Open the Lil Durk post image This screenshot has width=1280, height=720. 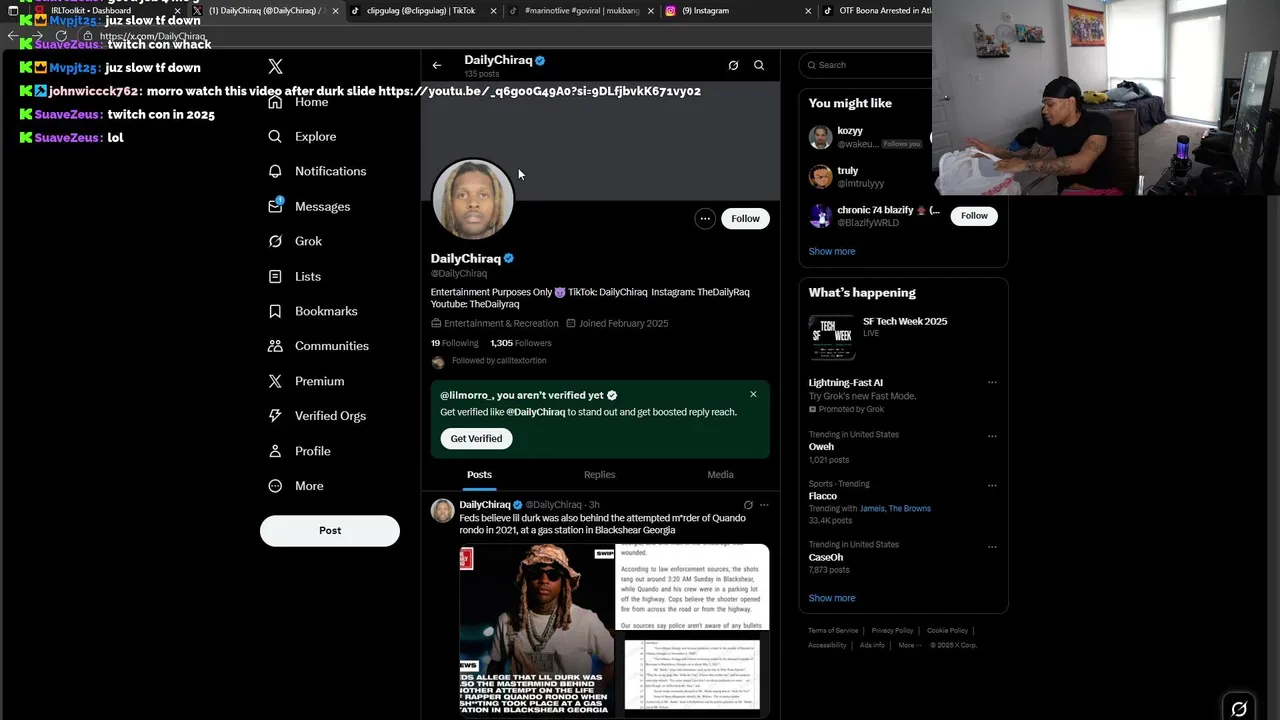[537, 628]
